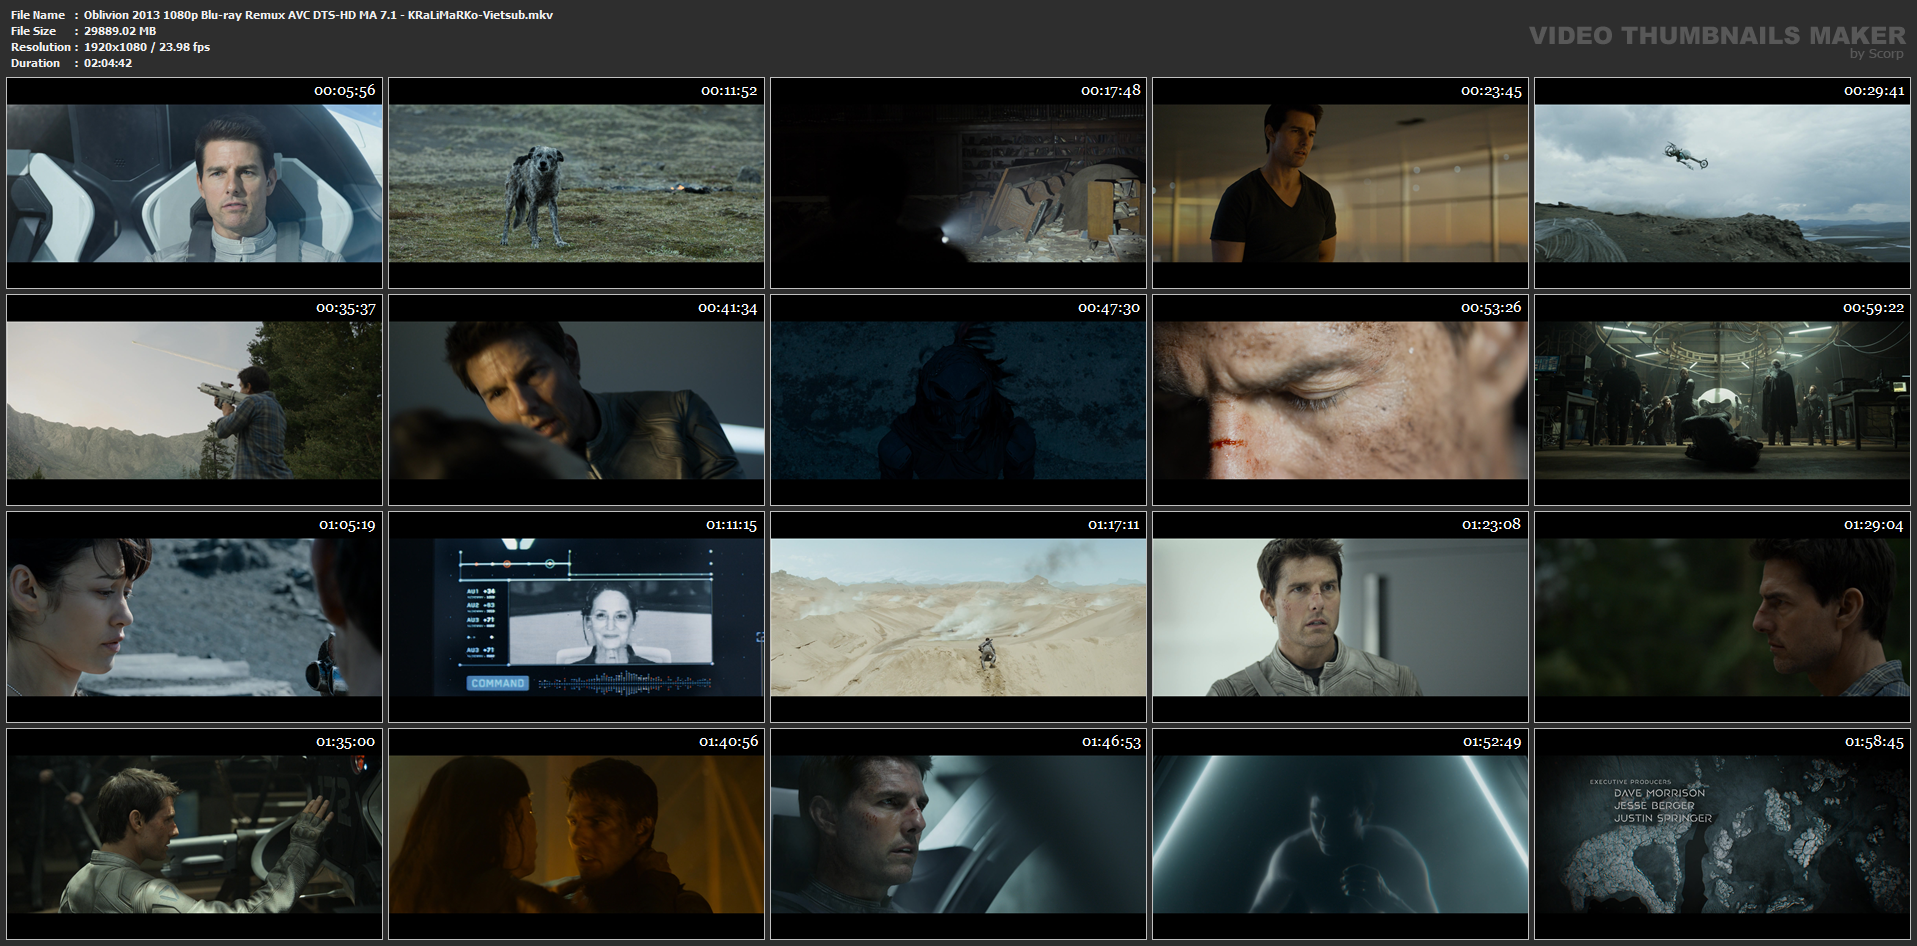Select the dark ruins thumbnail at 00:17:48
Viewport: 1917px width, 946px height.
(958, 183)
